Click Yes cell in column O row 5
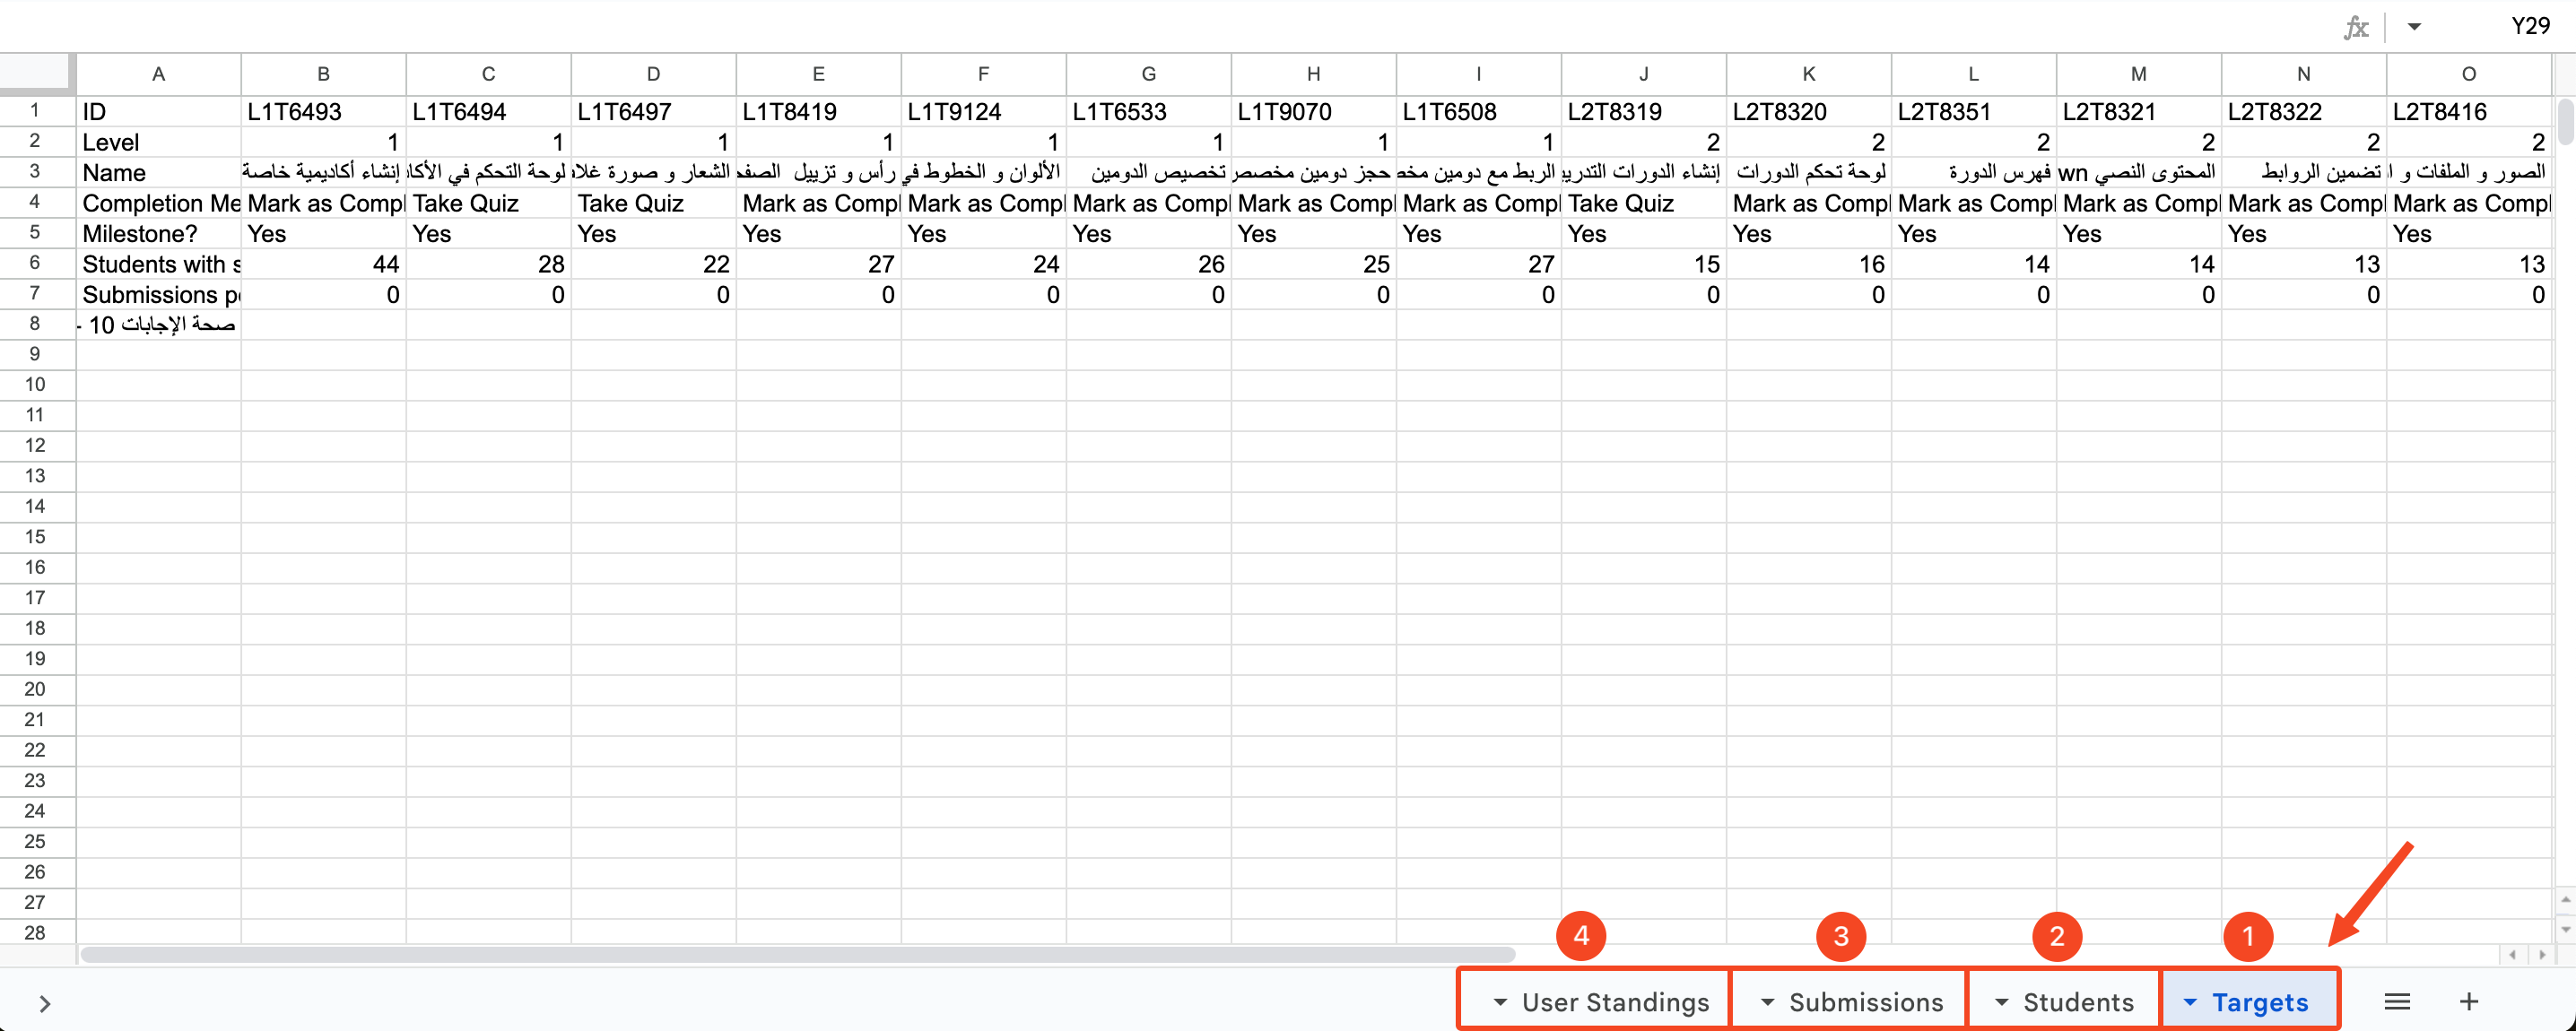 pos(2469,234)
